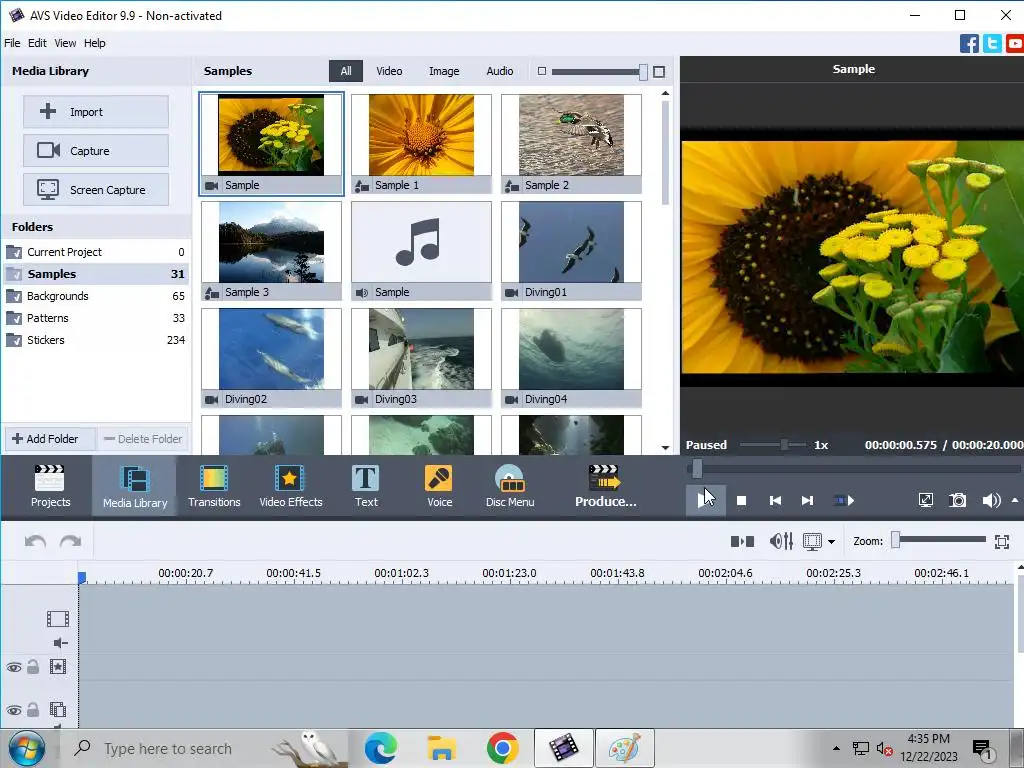This screenshot has height=768, width=1024.
Task: Click the audio track speaker icon
Action: click(60, 643)
